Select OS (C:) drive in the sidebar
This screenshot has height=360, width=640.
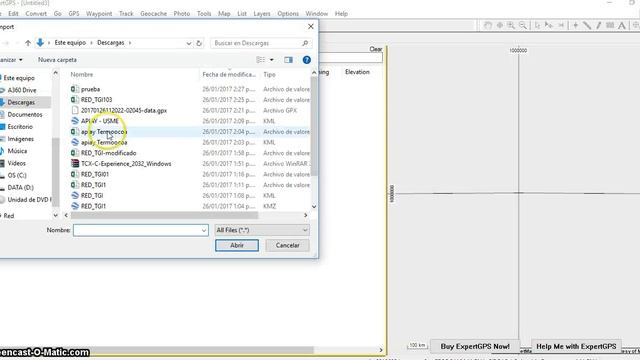coord(17,176)
